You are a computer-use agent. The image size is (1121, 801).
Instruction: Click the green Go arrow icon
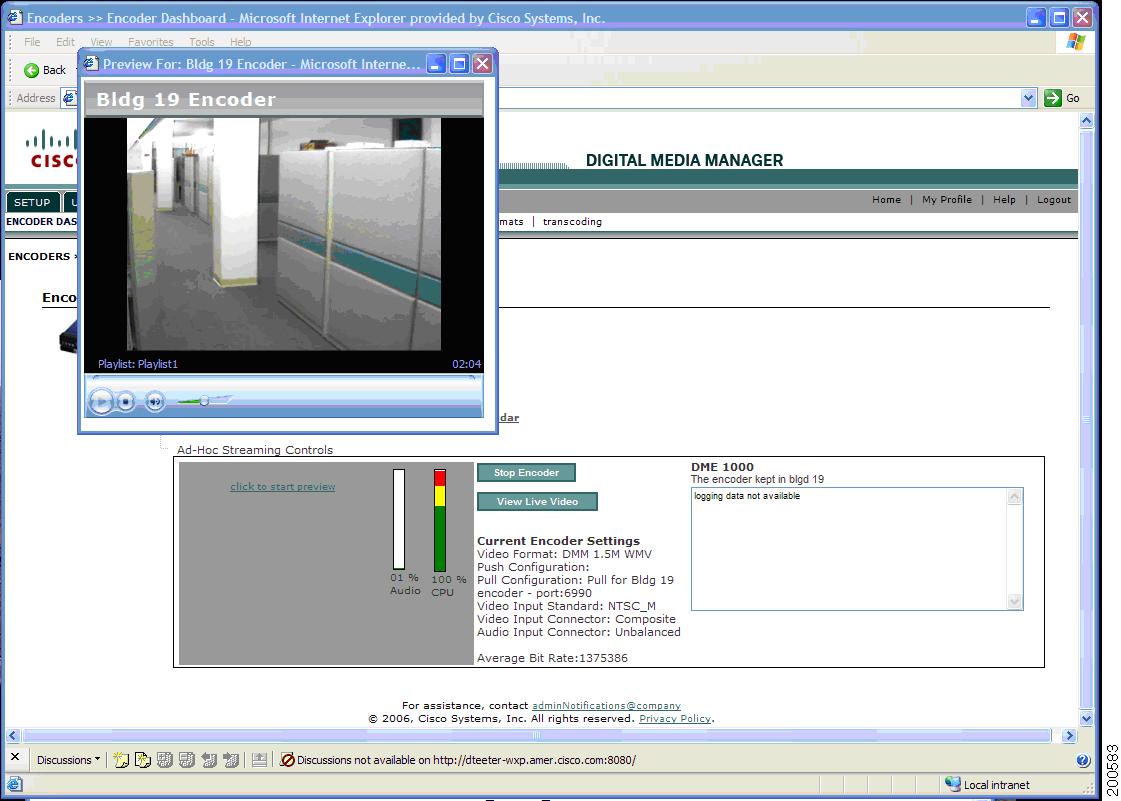(1055, 98)
